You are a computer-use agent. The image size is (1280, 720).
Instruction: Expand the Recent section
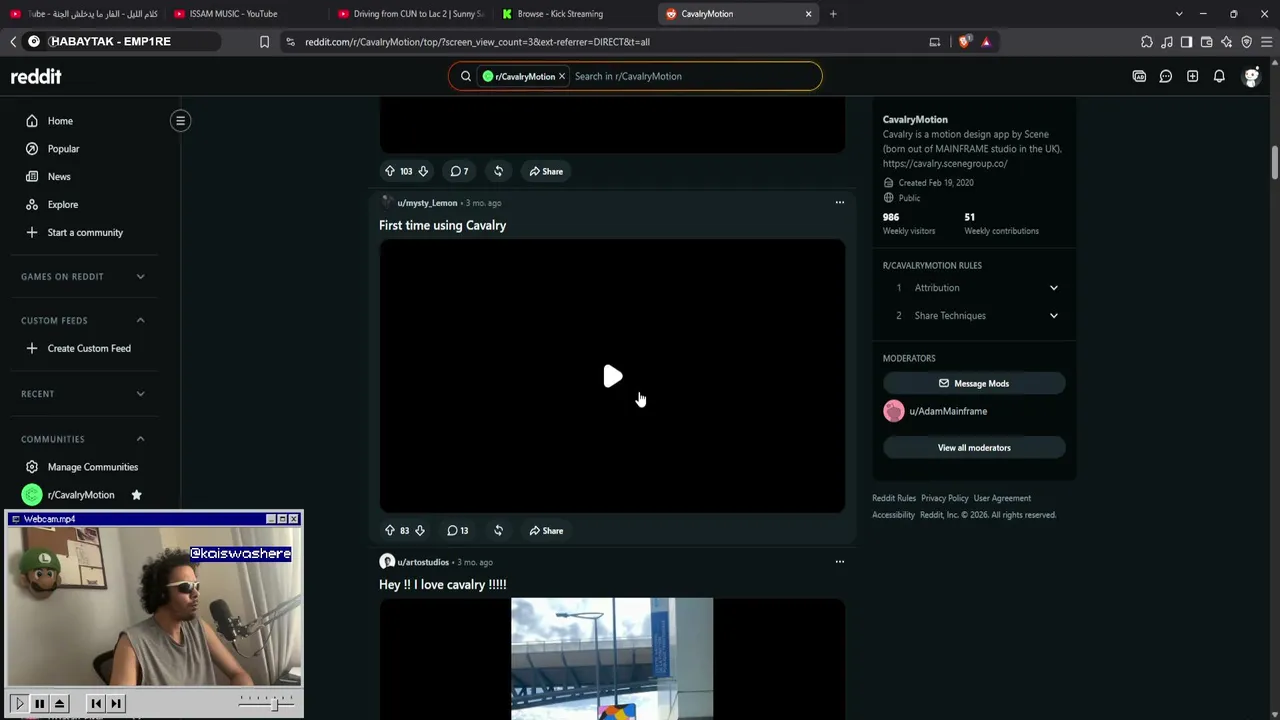82,394
